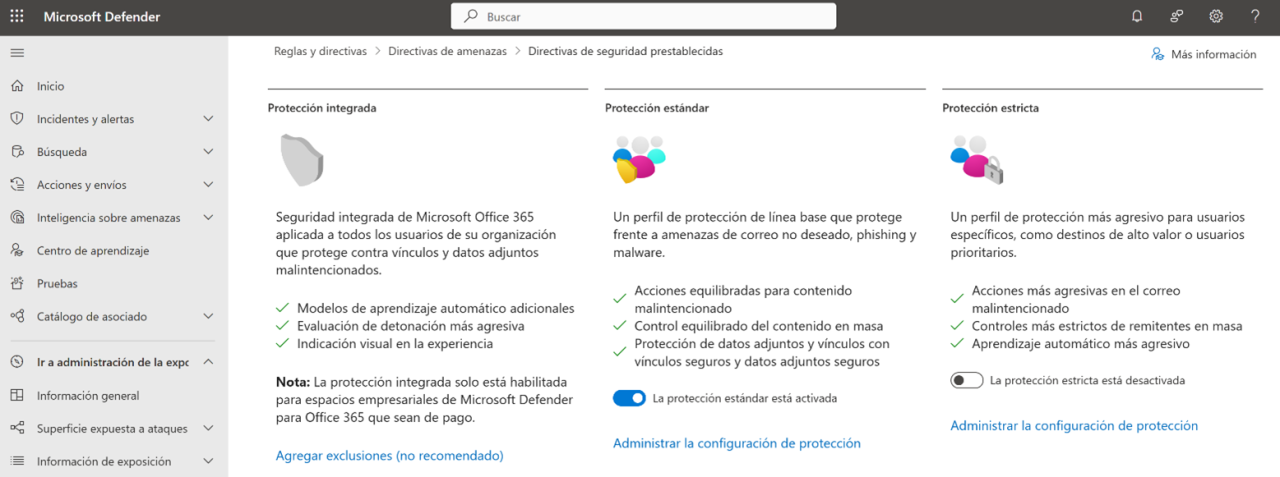Click the Centro de aprendizaje icon
1280x477 pixels.
pos(17,250)
